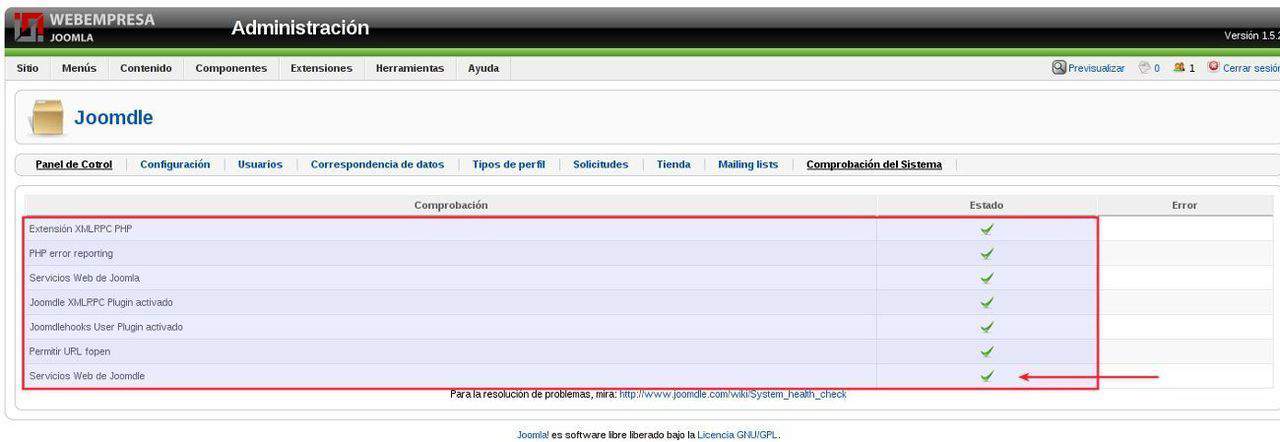Image resolution: width=1280 pixels, height=442 pixels.
Task: Open the Contenido menu
Action: [146, 68]
